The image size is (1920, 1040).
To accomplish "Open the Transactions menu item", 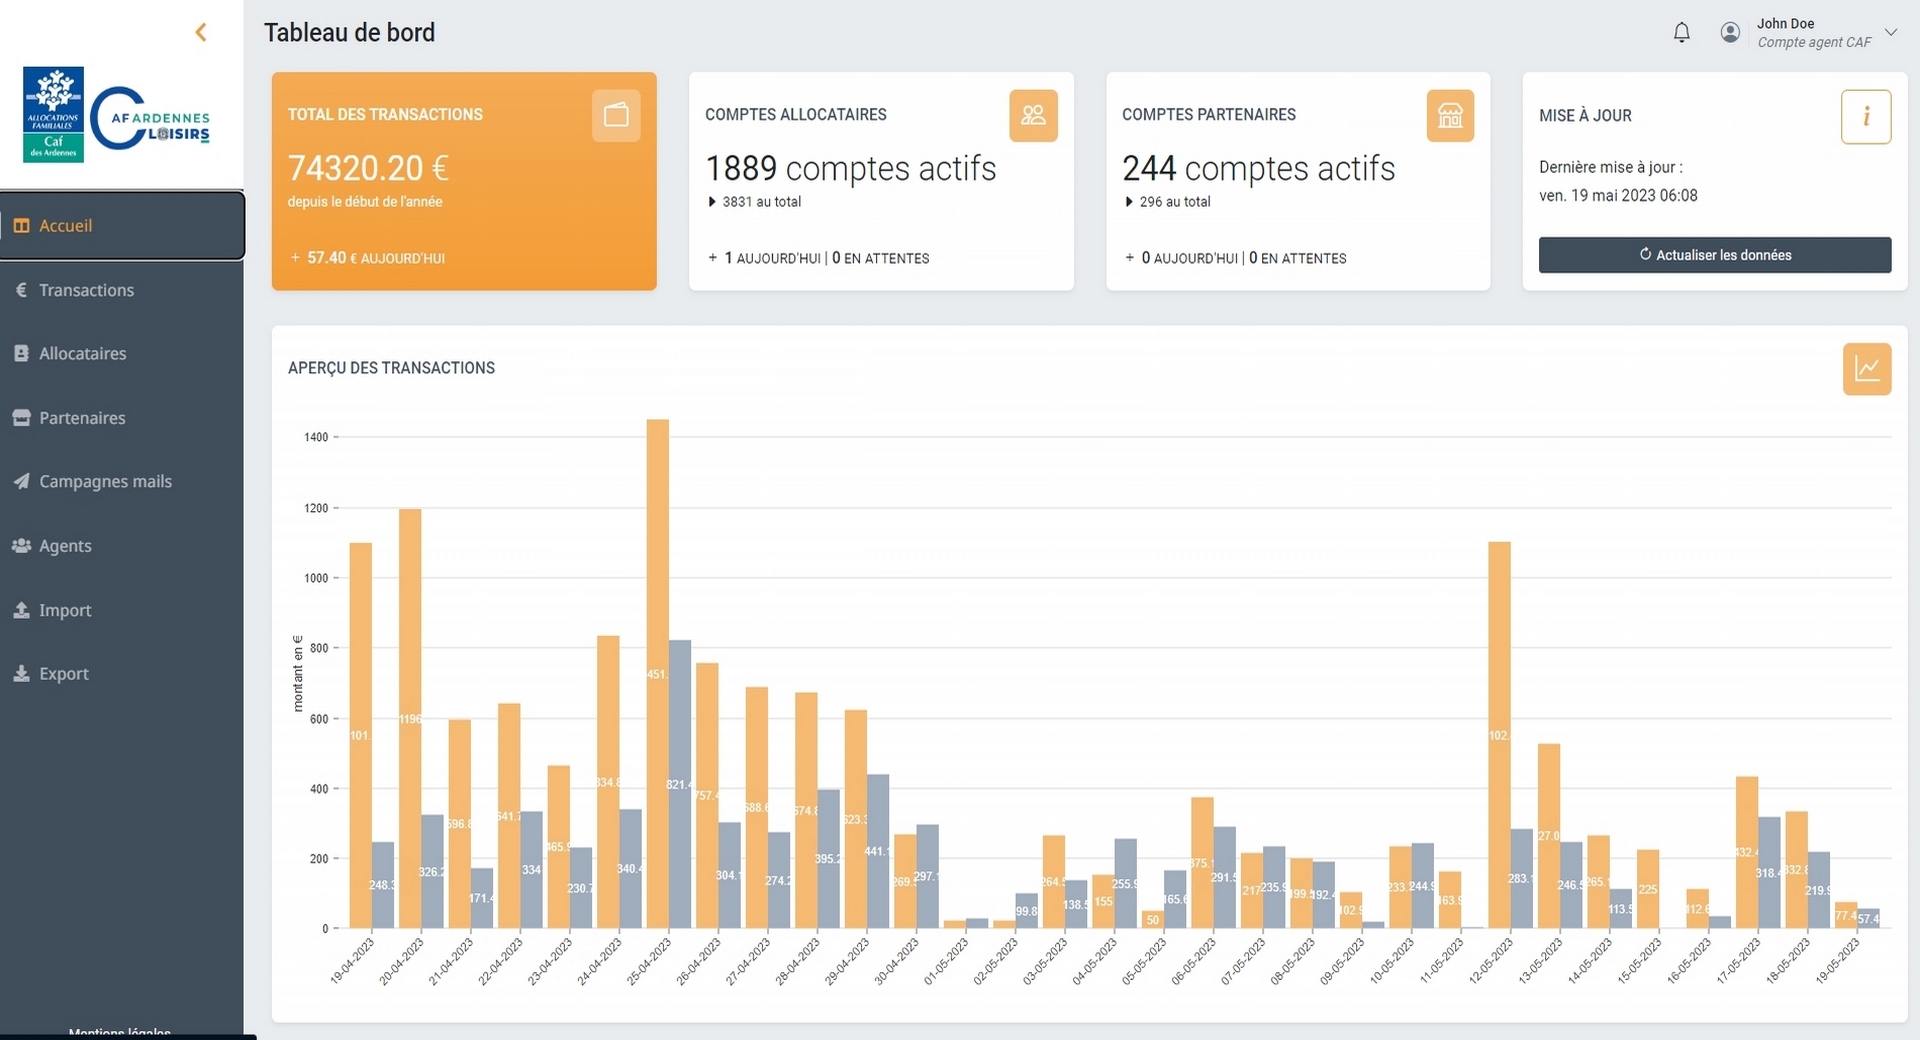I will 122,290.
